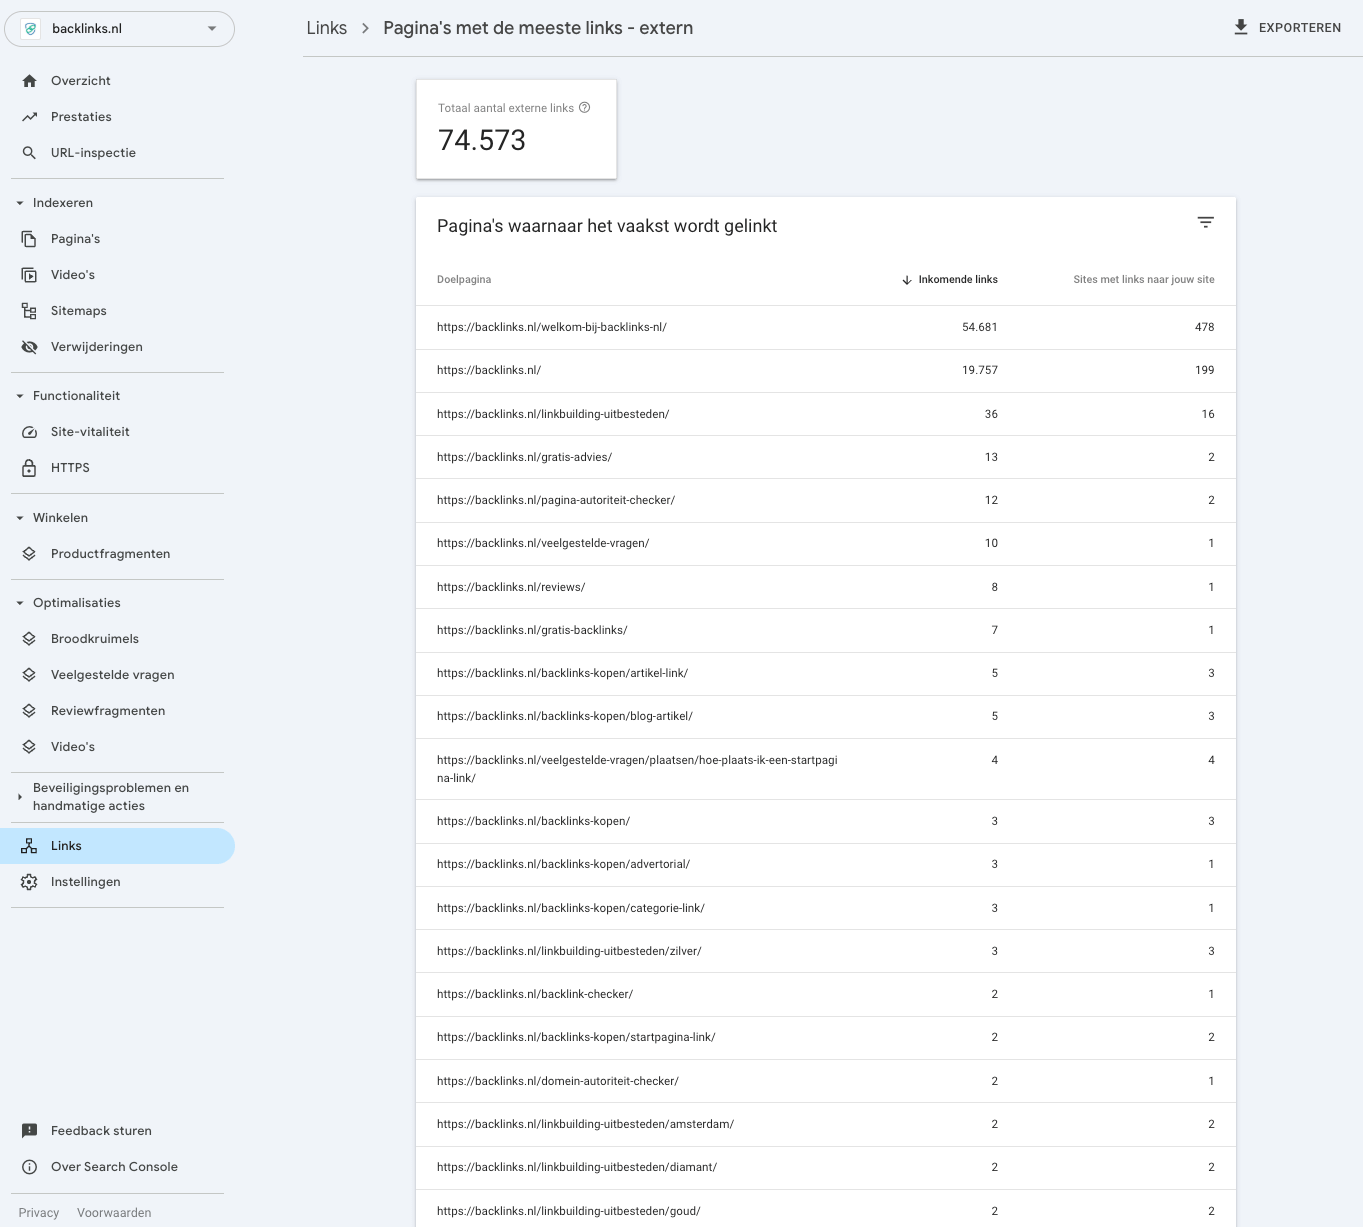This screenshot has width=1363, height=1227.
Task: Open the Sitemaps section
Action: pos(78,310)
